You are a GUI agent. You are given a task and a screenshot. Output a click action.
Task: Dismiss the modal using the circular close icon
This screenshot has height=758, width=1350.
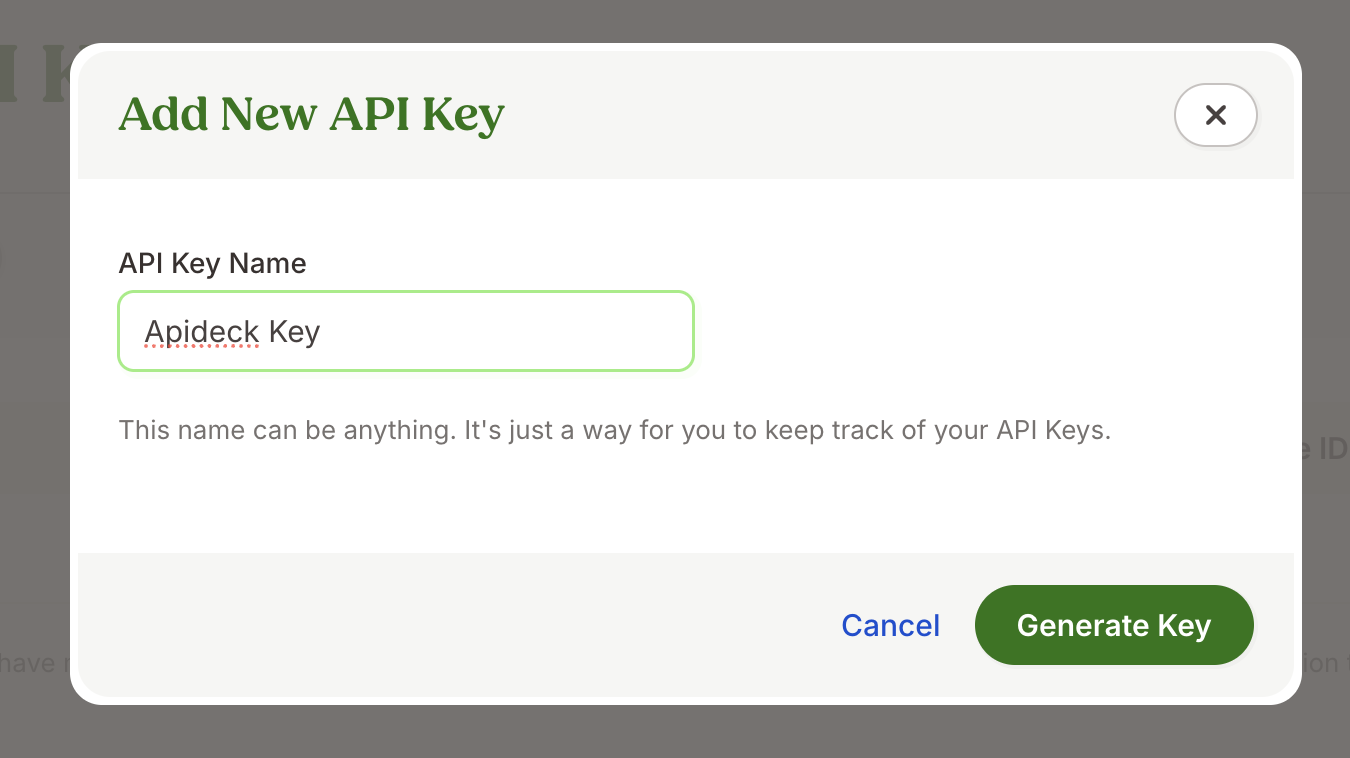pos(1215,115)
